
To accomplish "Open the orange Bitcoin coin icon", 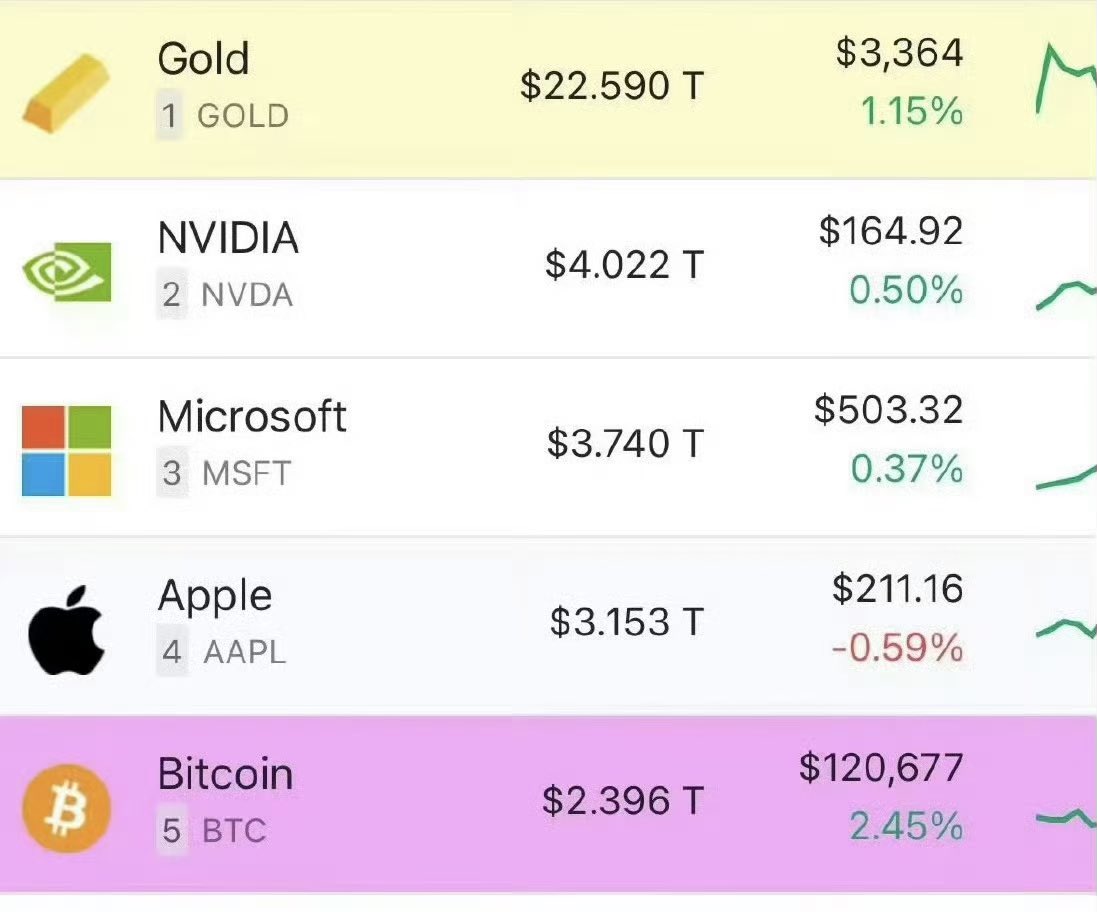I will [x=66, y=808].
